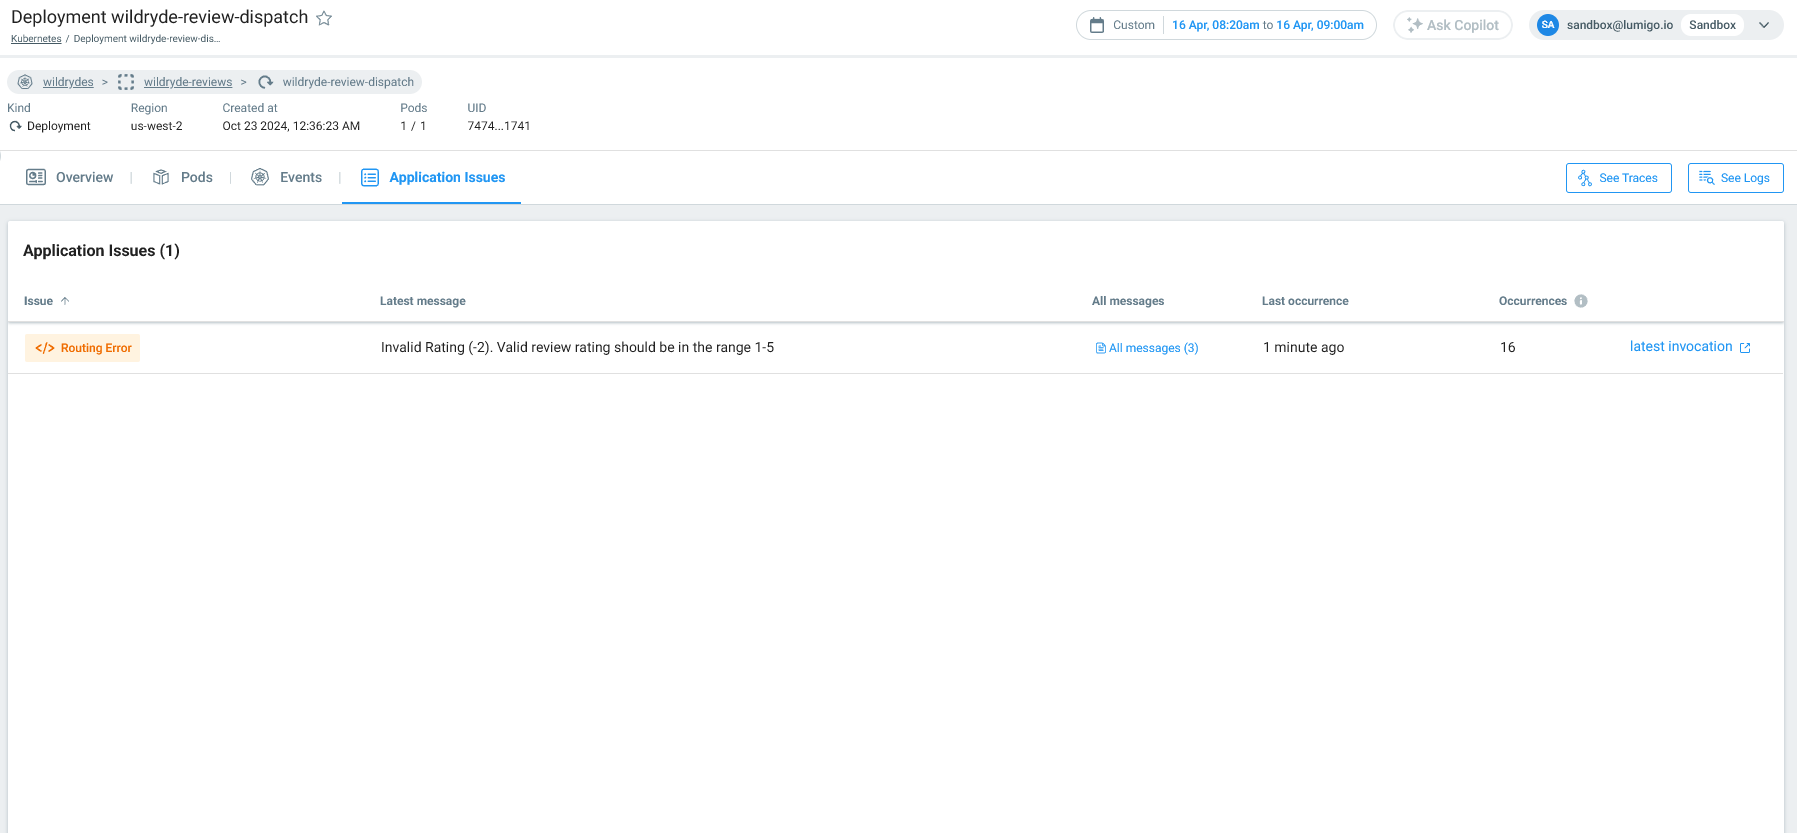Open the wildrydes cluster link

click(68, 82)
